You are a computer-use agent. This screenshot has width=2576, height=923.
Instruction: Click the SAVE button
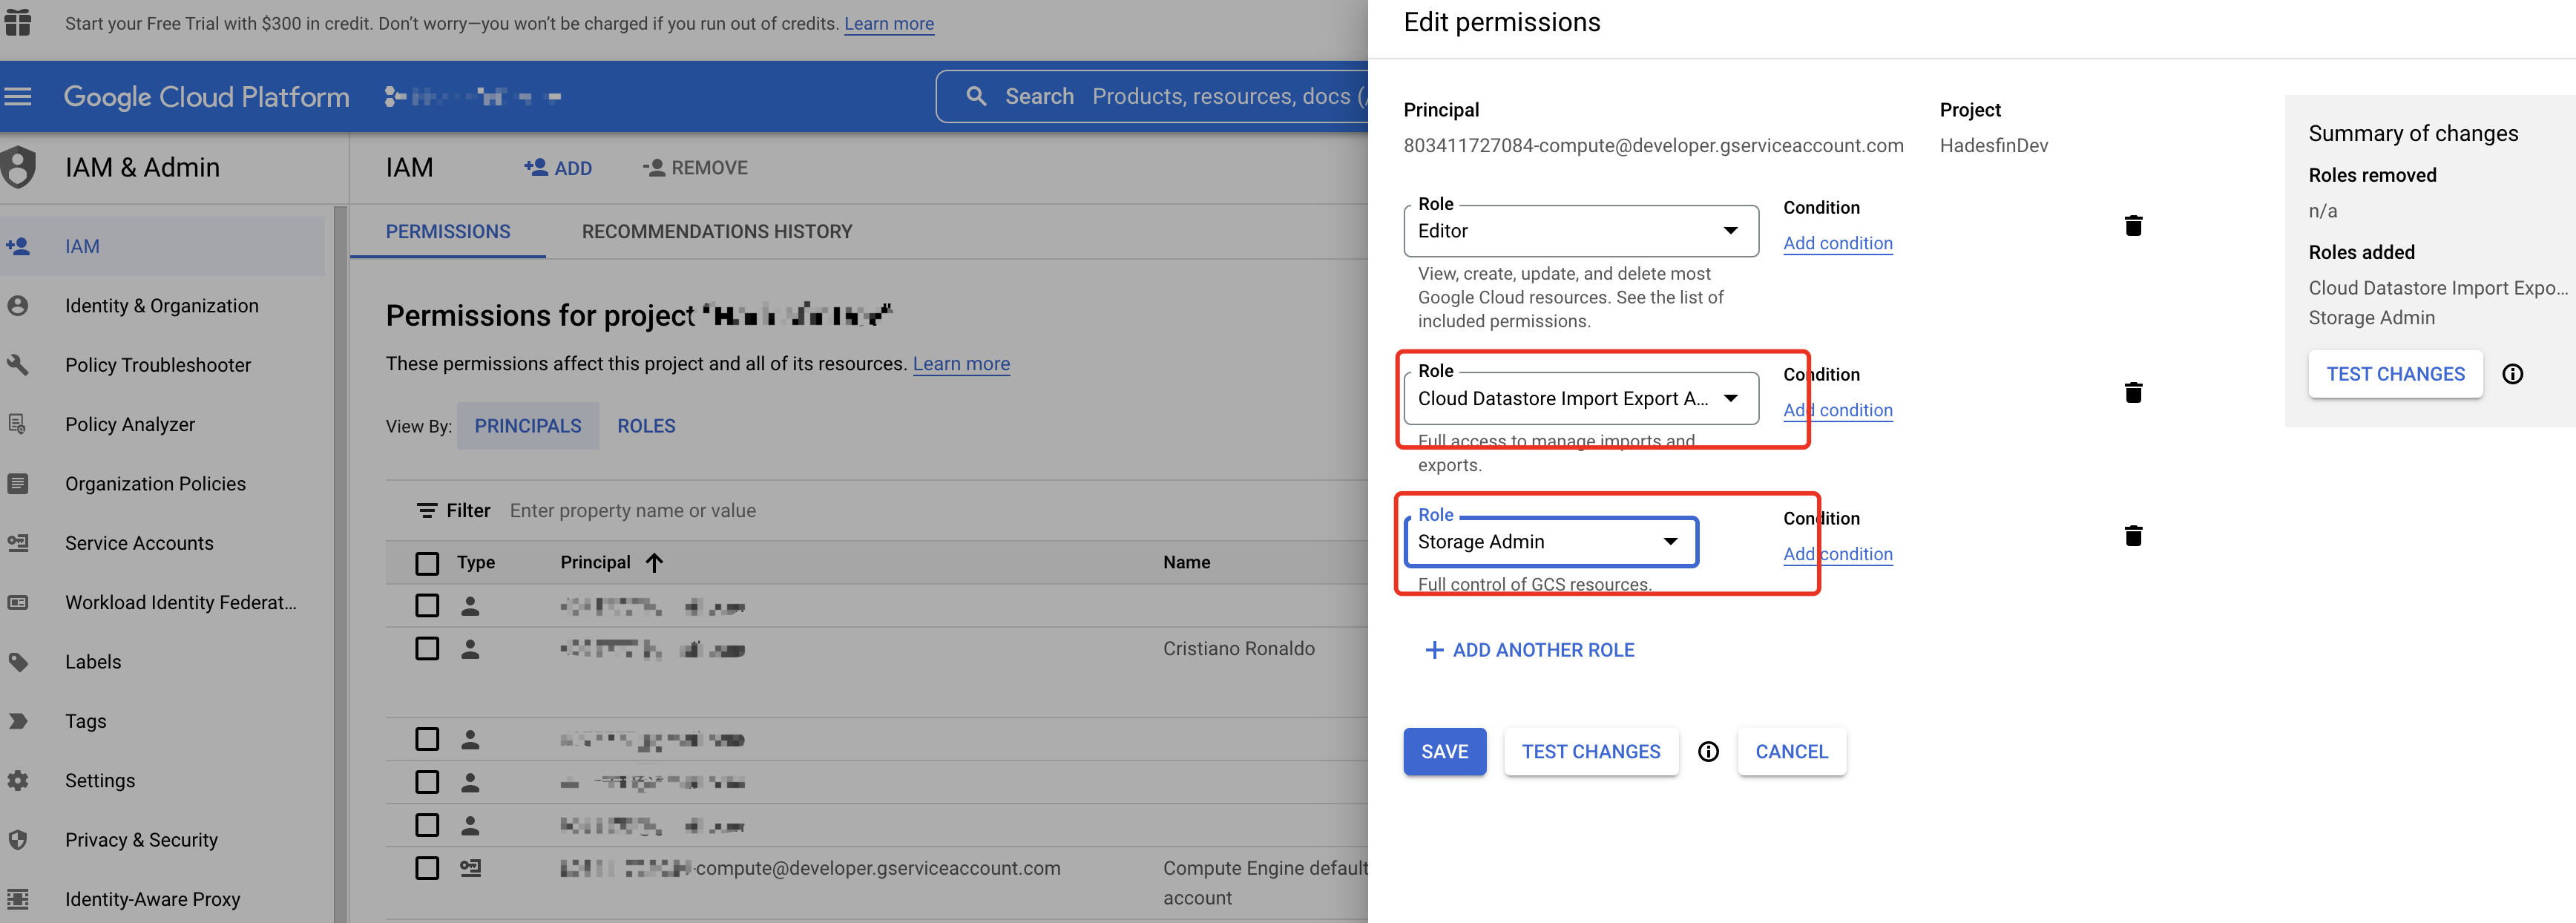[1444, 751]
